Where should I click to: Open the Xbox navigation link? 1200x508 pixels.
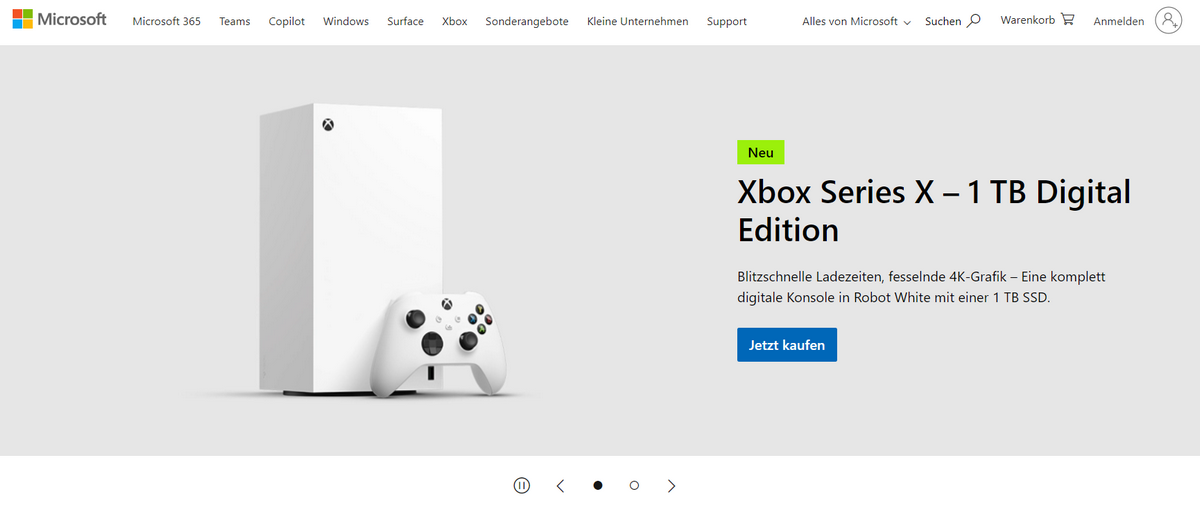454,21
